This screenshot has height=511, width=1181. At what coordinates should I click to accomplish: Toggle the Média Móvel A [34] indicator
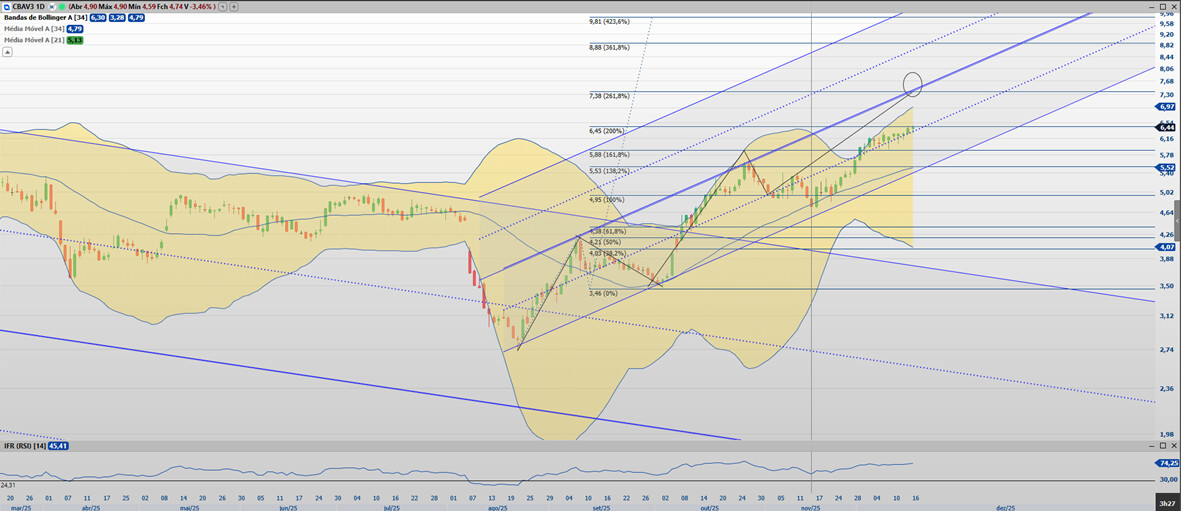click(x=33, y=29)
